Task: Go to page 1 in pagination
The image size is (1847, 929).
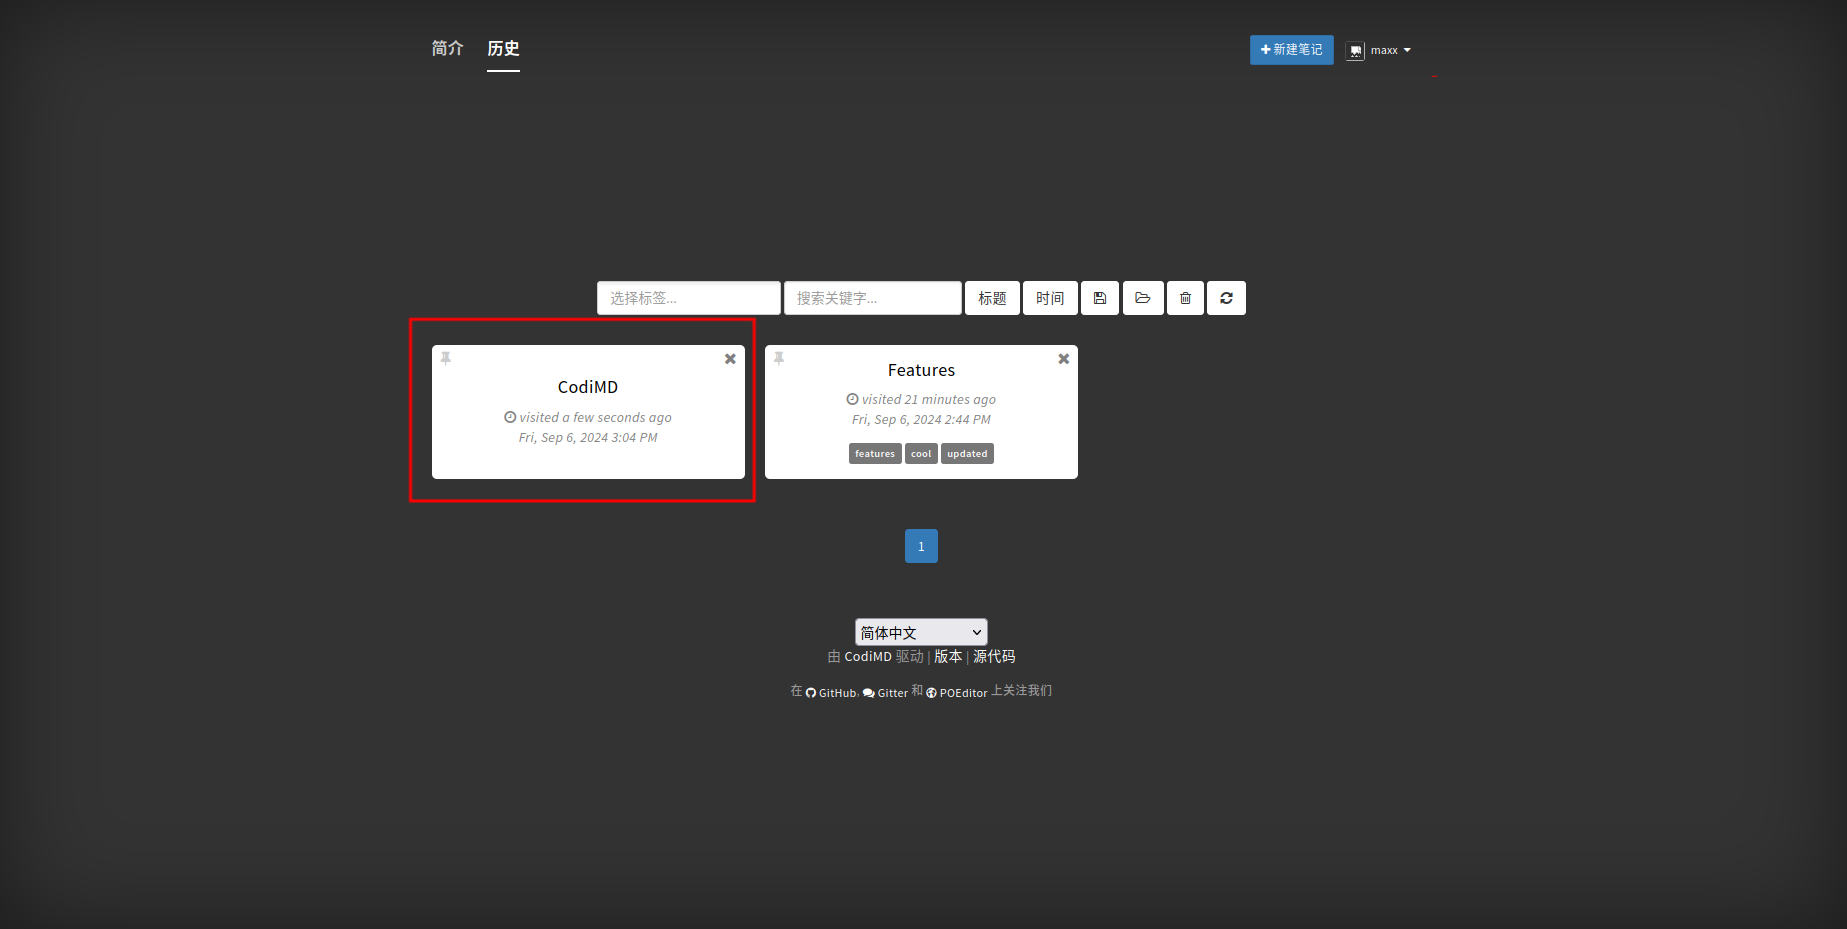Action: coord(921,546)
